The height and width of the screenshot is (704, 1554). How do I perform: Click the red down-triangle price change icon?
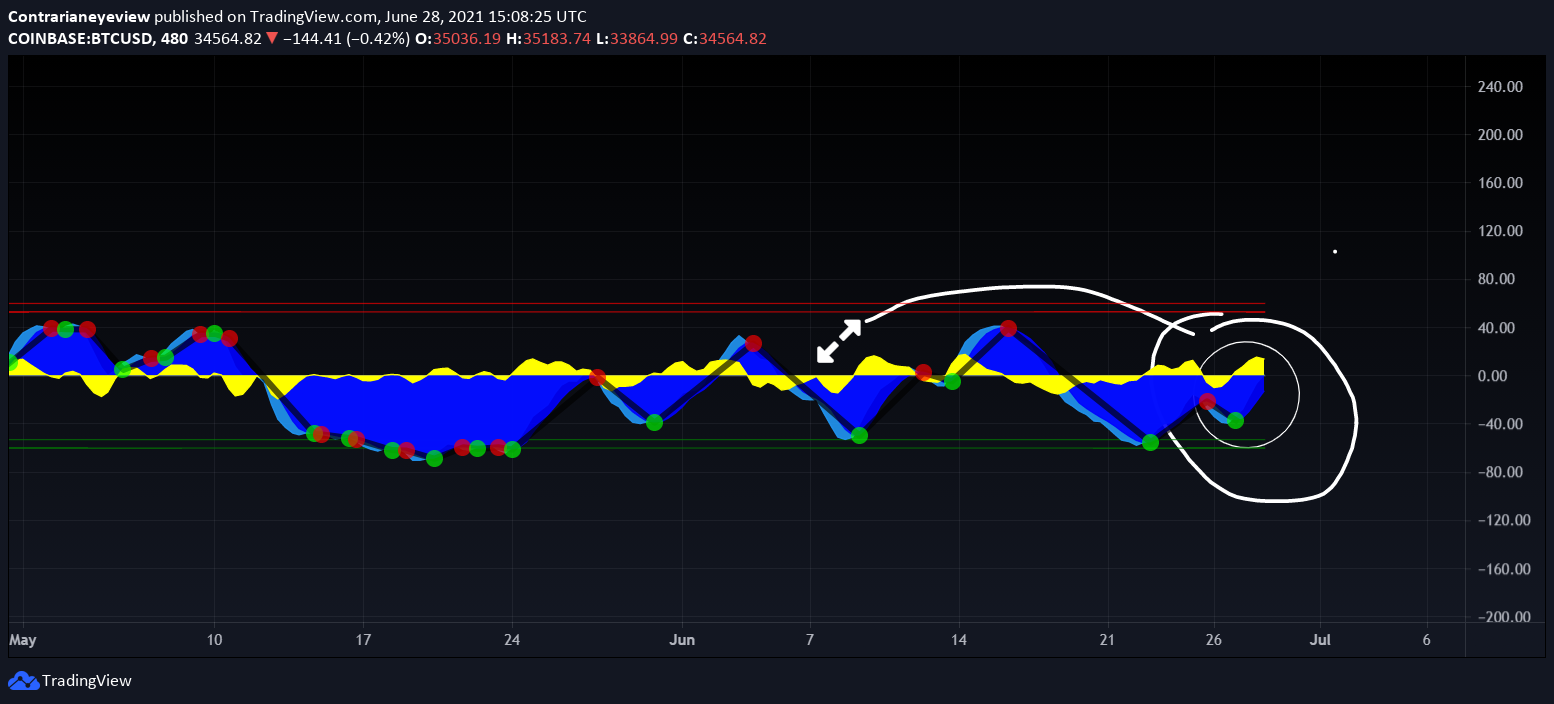tap(271, 38)
